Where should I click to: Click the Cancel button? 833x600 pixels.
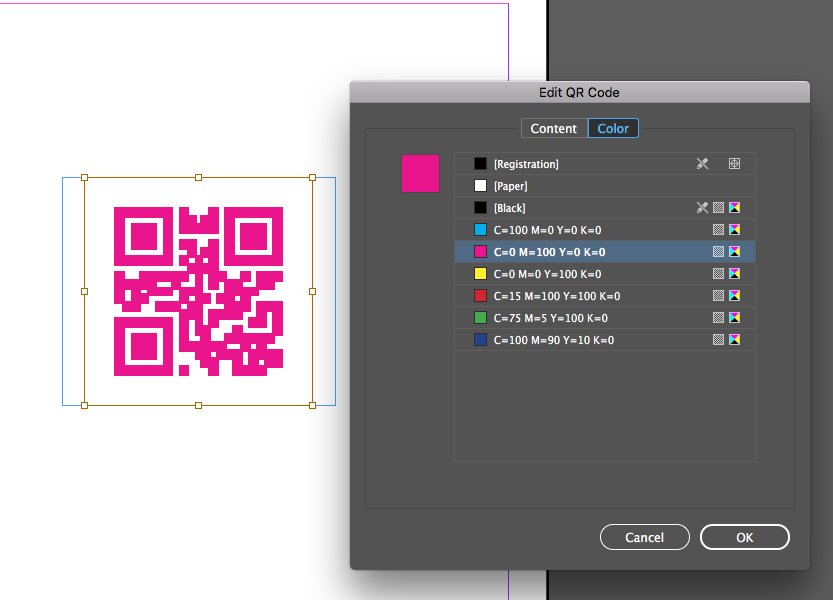644,537
